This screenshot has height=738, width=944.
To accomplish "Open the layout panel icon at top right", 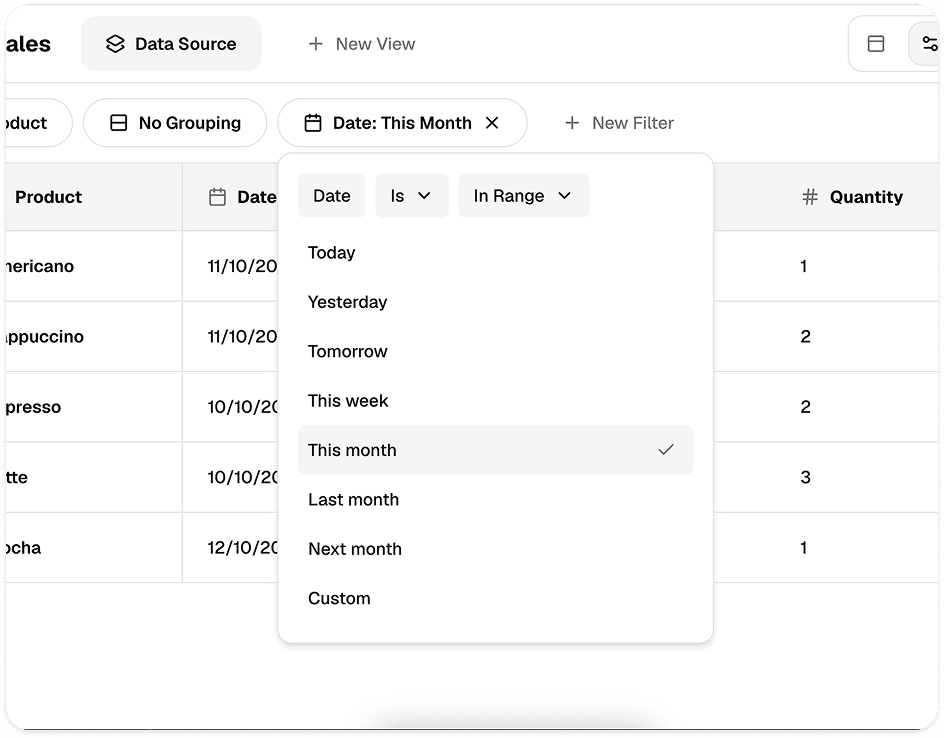I will point(875,43).
